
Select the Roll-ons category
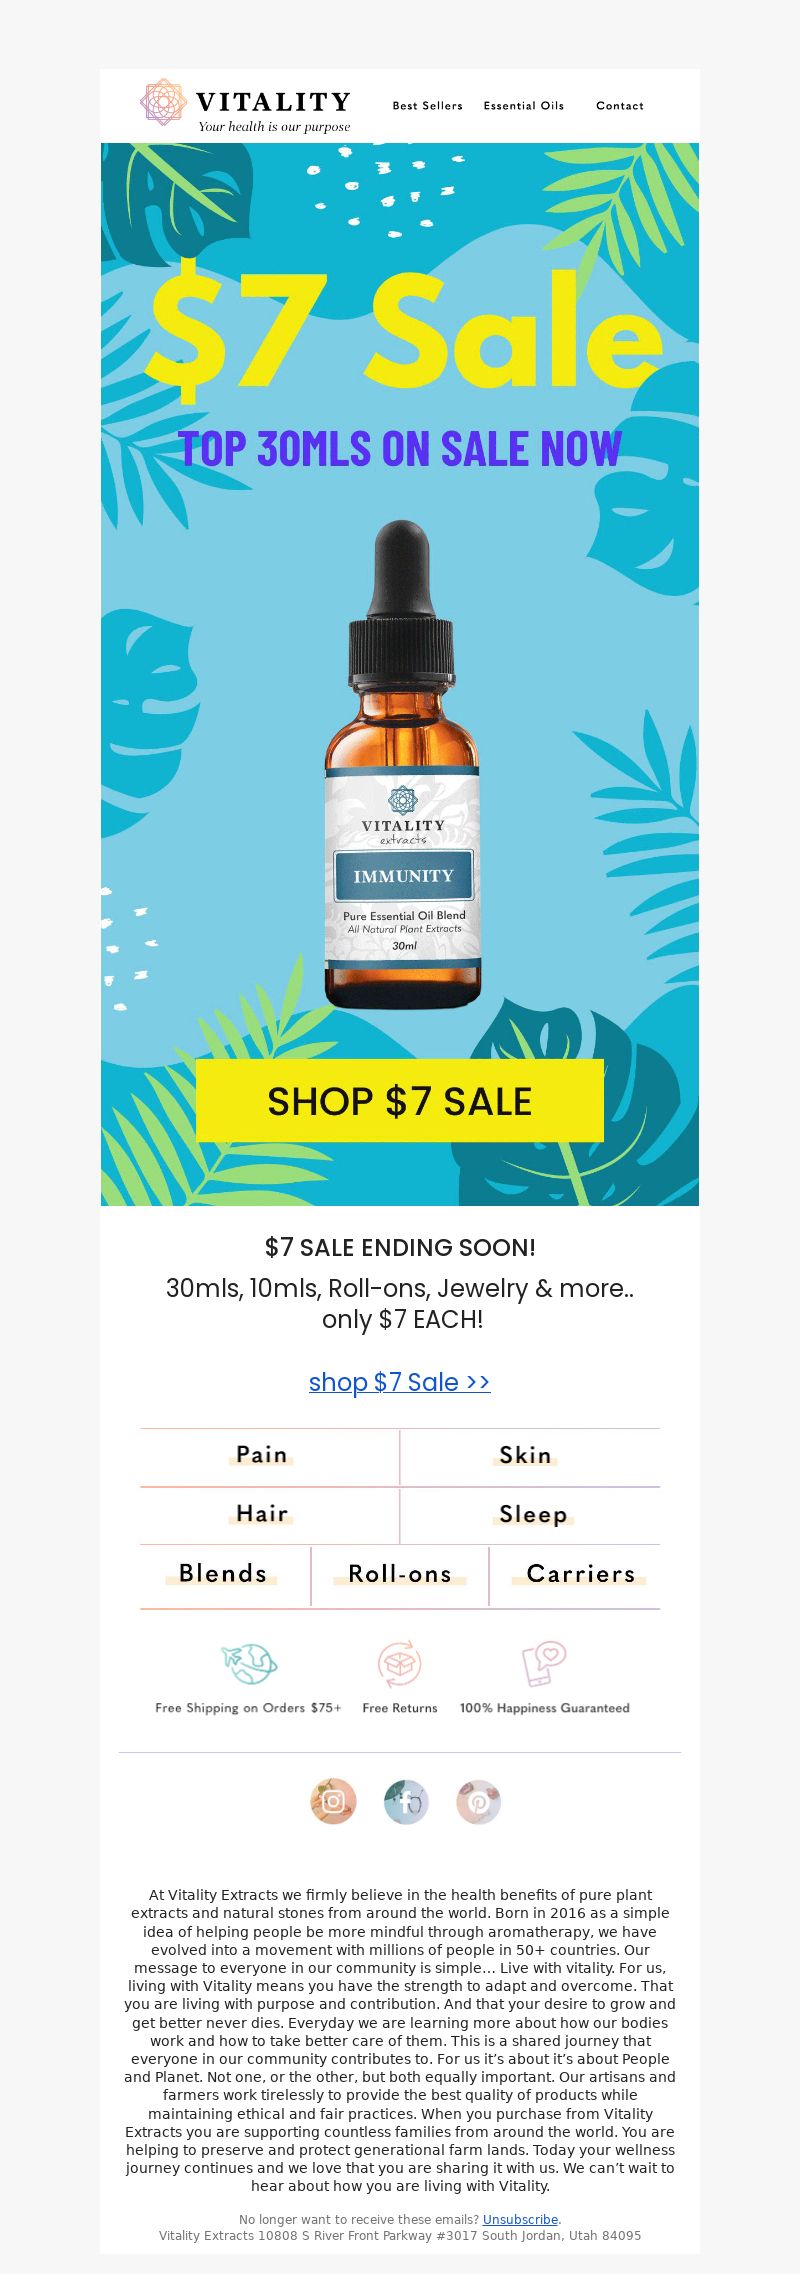[400, 1574]
